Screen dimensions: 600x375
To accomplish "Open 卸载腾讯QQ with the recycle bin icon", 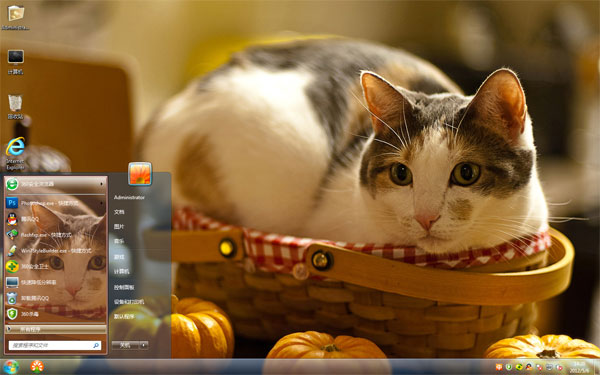I will pos(55,298).
